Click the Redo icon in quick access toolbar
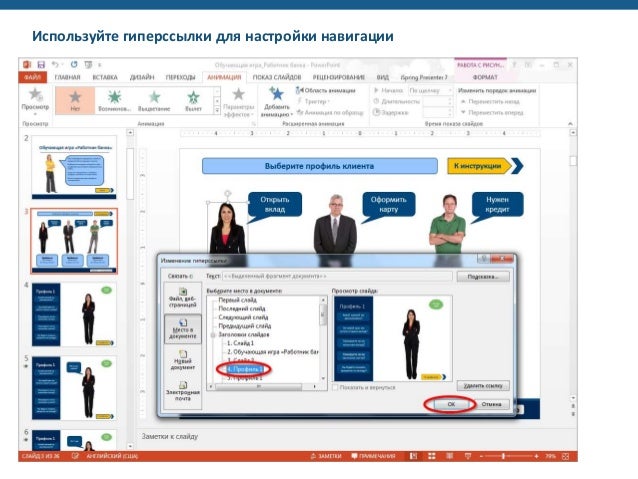 click(x=74, y=65)
